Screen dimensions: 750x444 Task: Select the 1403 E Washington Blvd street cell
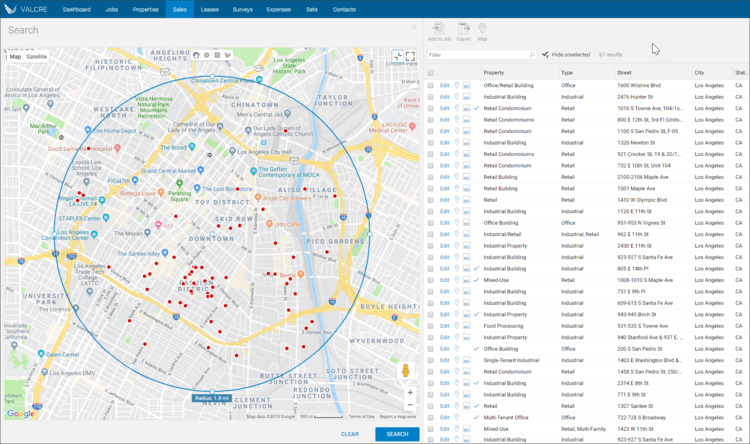tap(650, 360)
